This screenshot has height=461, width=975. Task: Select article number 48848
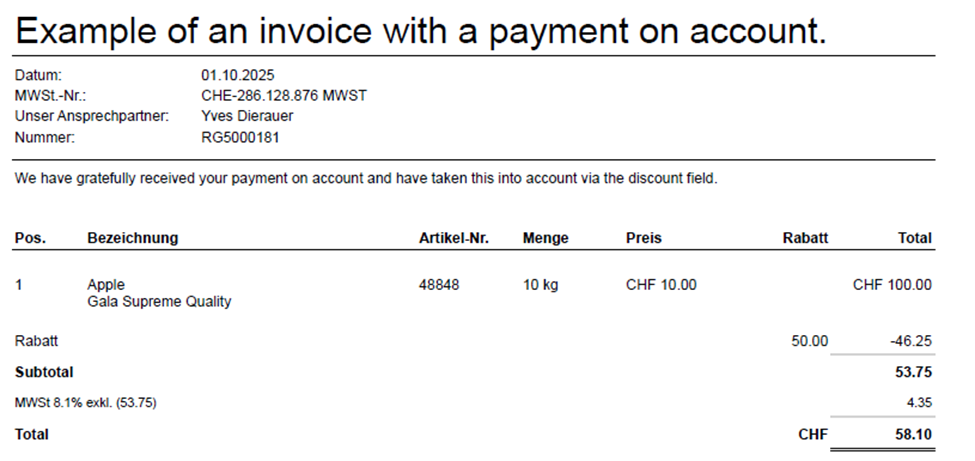point(439,285)
